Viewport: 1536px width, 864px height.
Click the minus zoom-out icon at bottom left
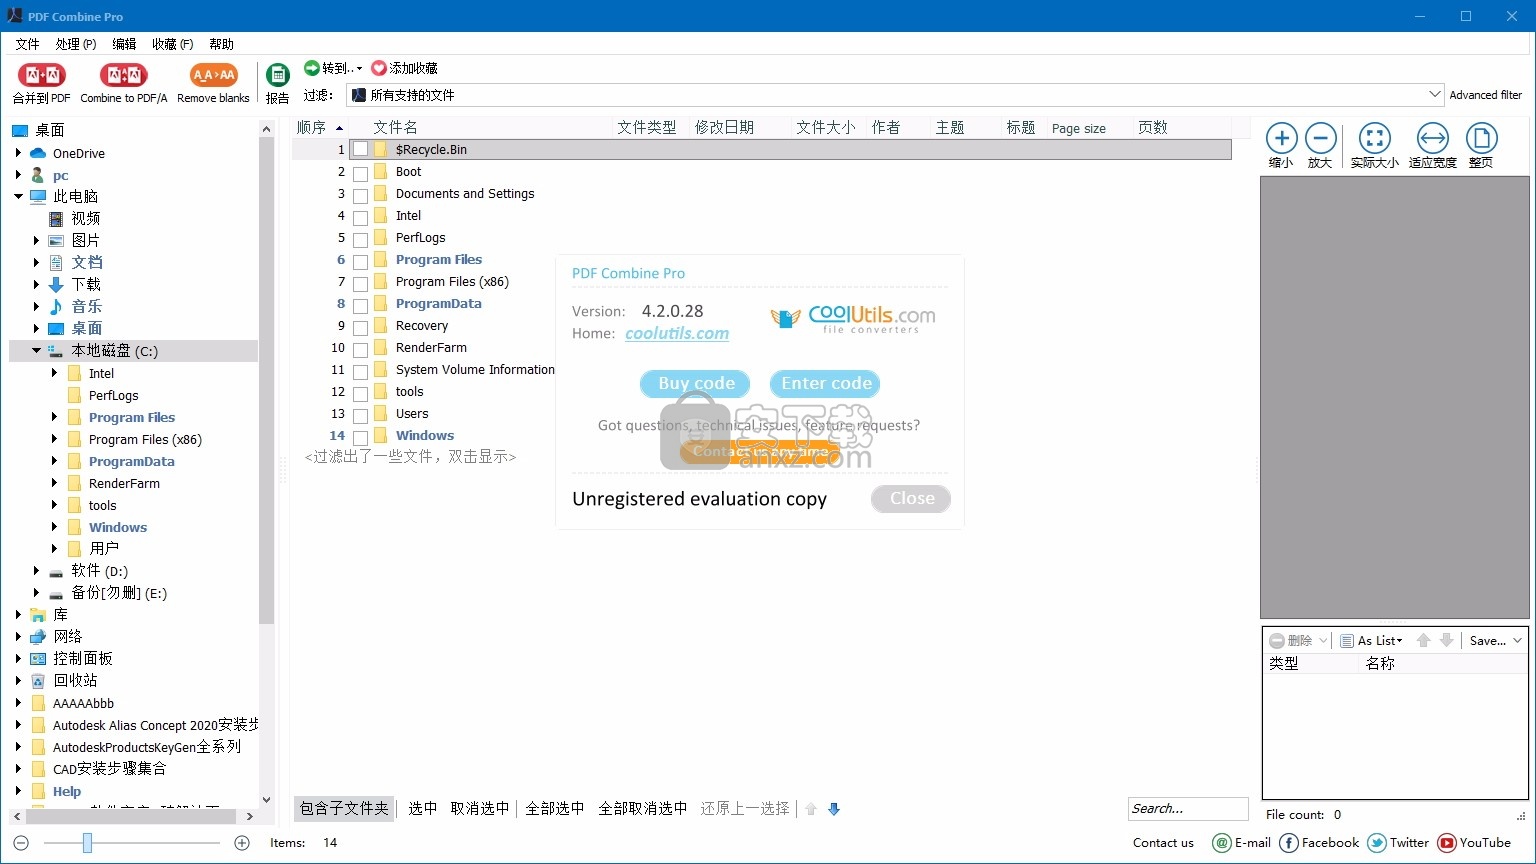(21, 843)
